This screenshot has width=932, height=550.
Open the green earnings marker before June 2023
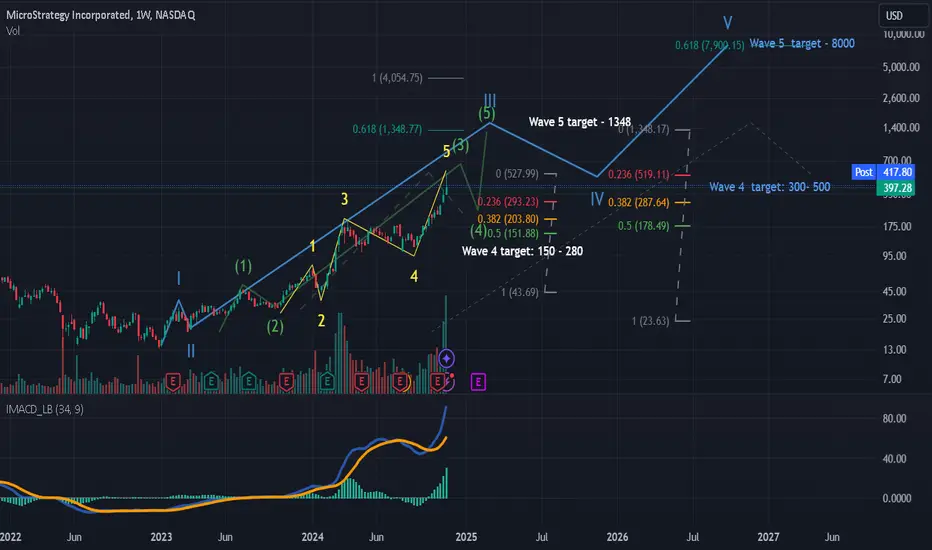click(210, 381)
